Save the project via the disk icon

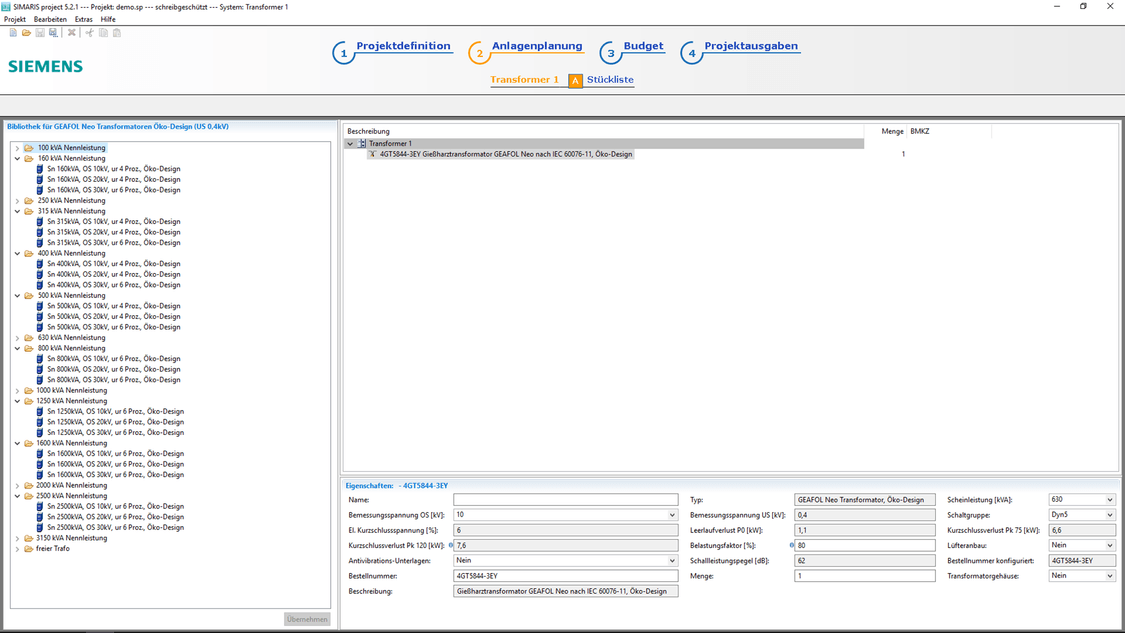coord(40,32)
